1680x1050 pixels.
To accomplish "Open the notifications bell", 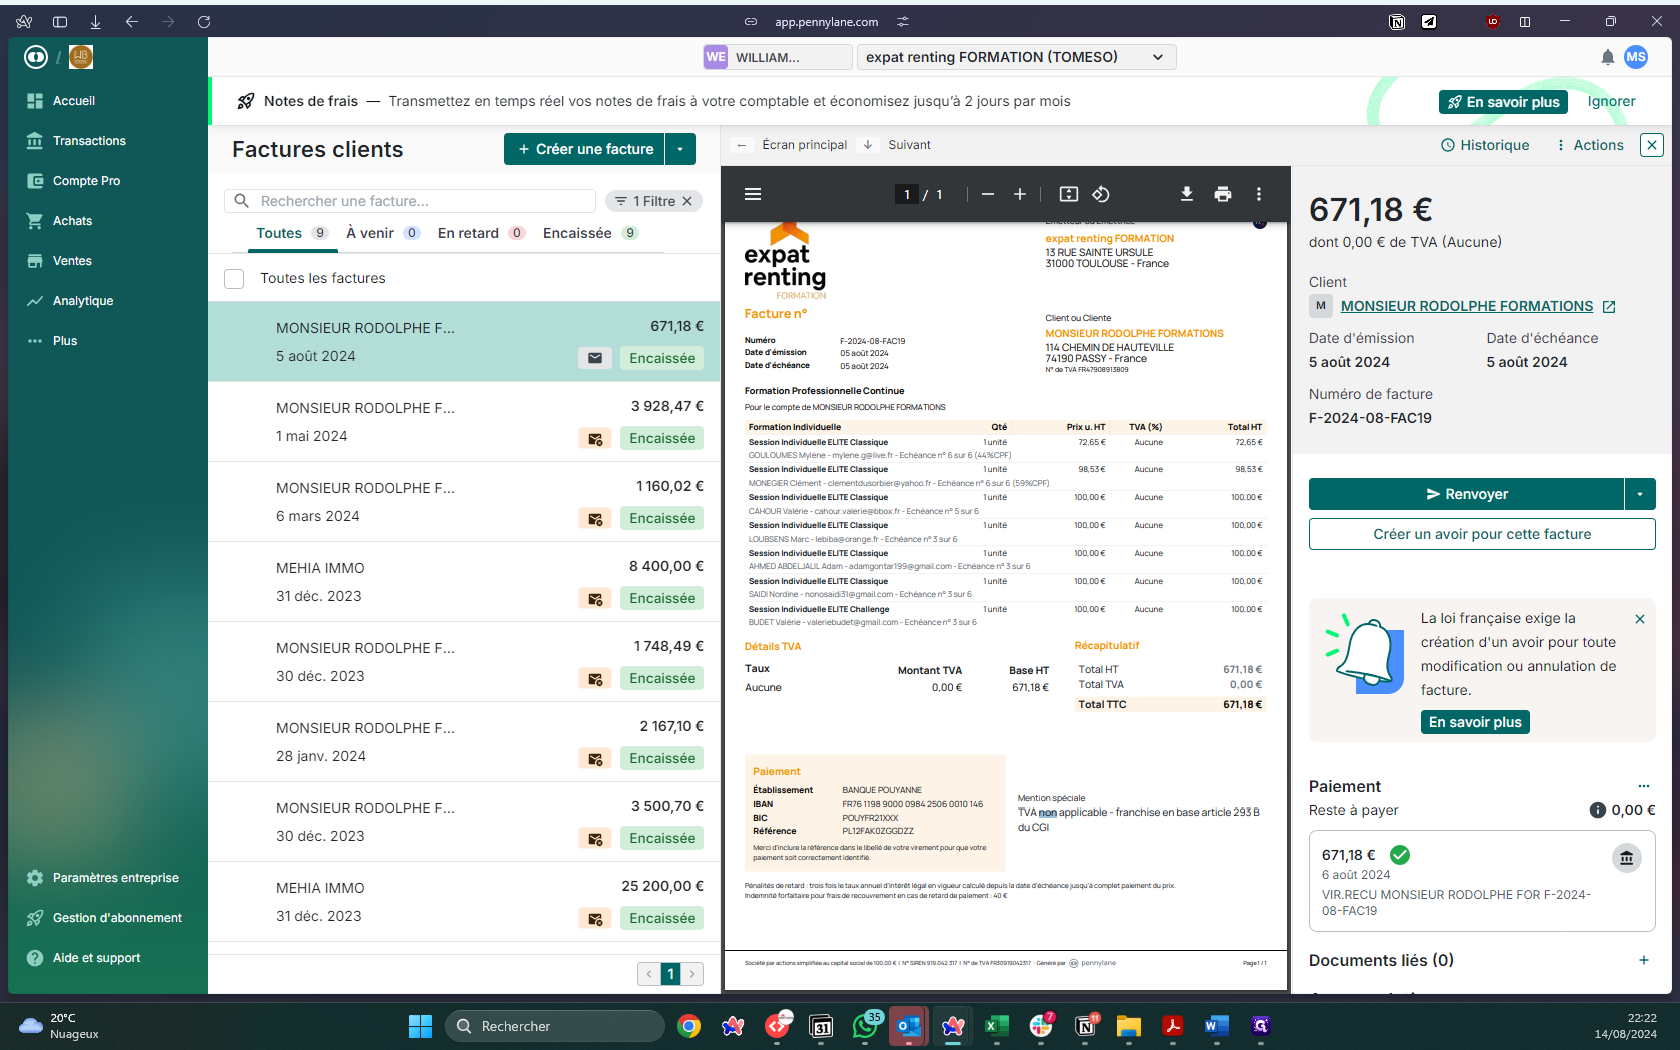I will point(1607,57).
